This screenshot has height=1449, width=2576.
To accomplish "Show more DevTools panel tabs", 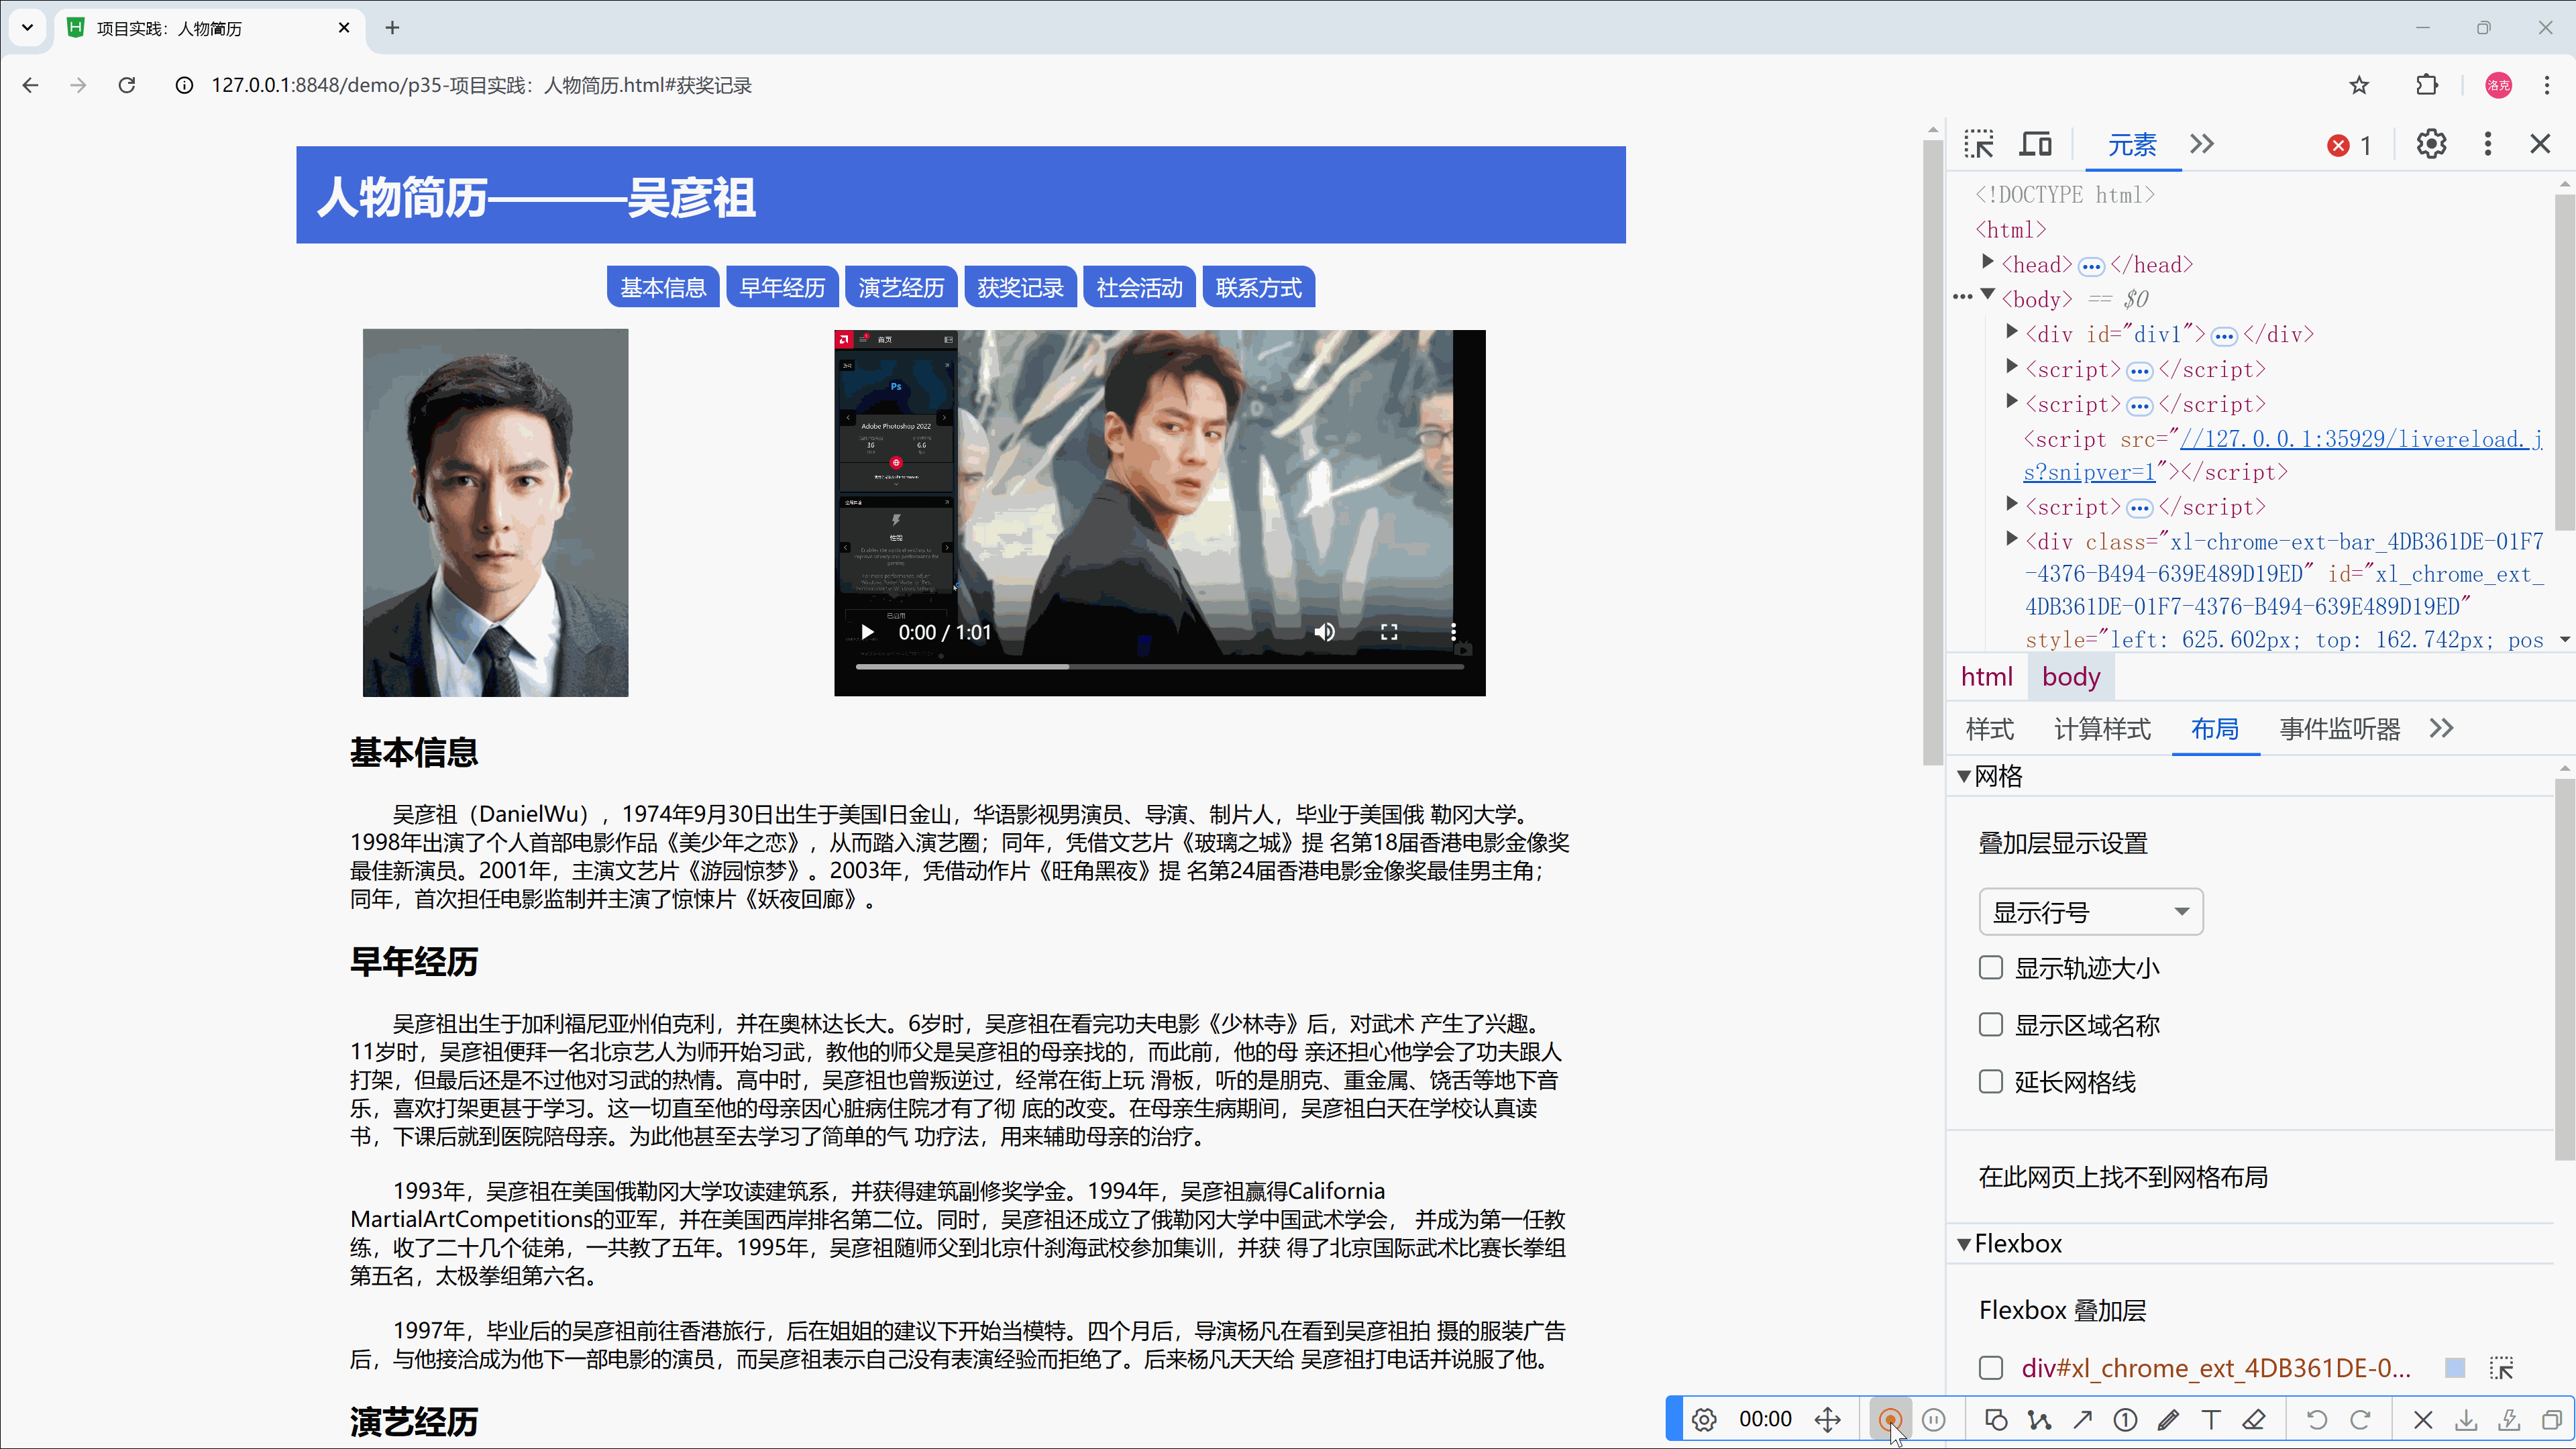I will (x=2202, y=144).
